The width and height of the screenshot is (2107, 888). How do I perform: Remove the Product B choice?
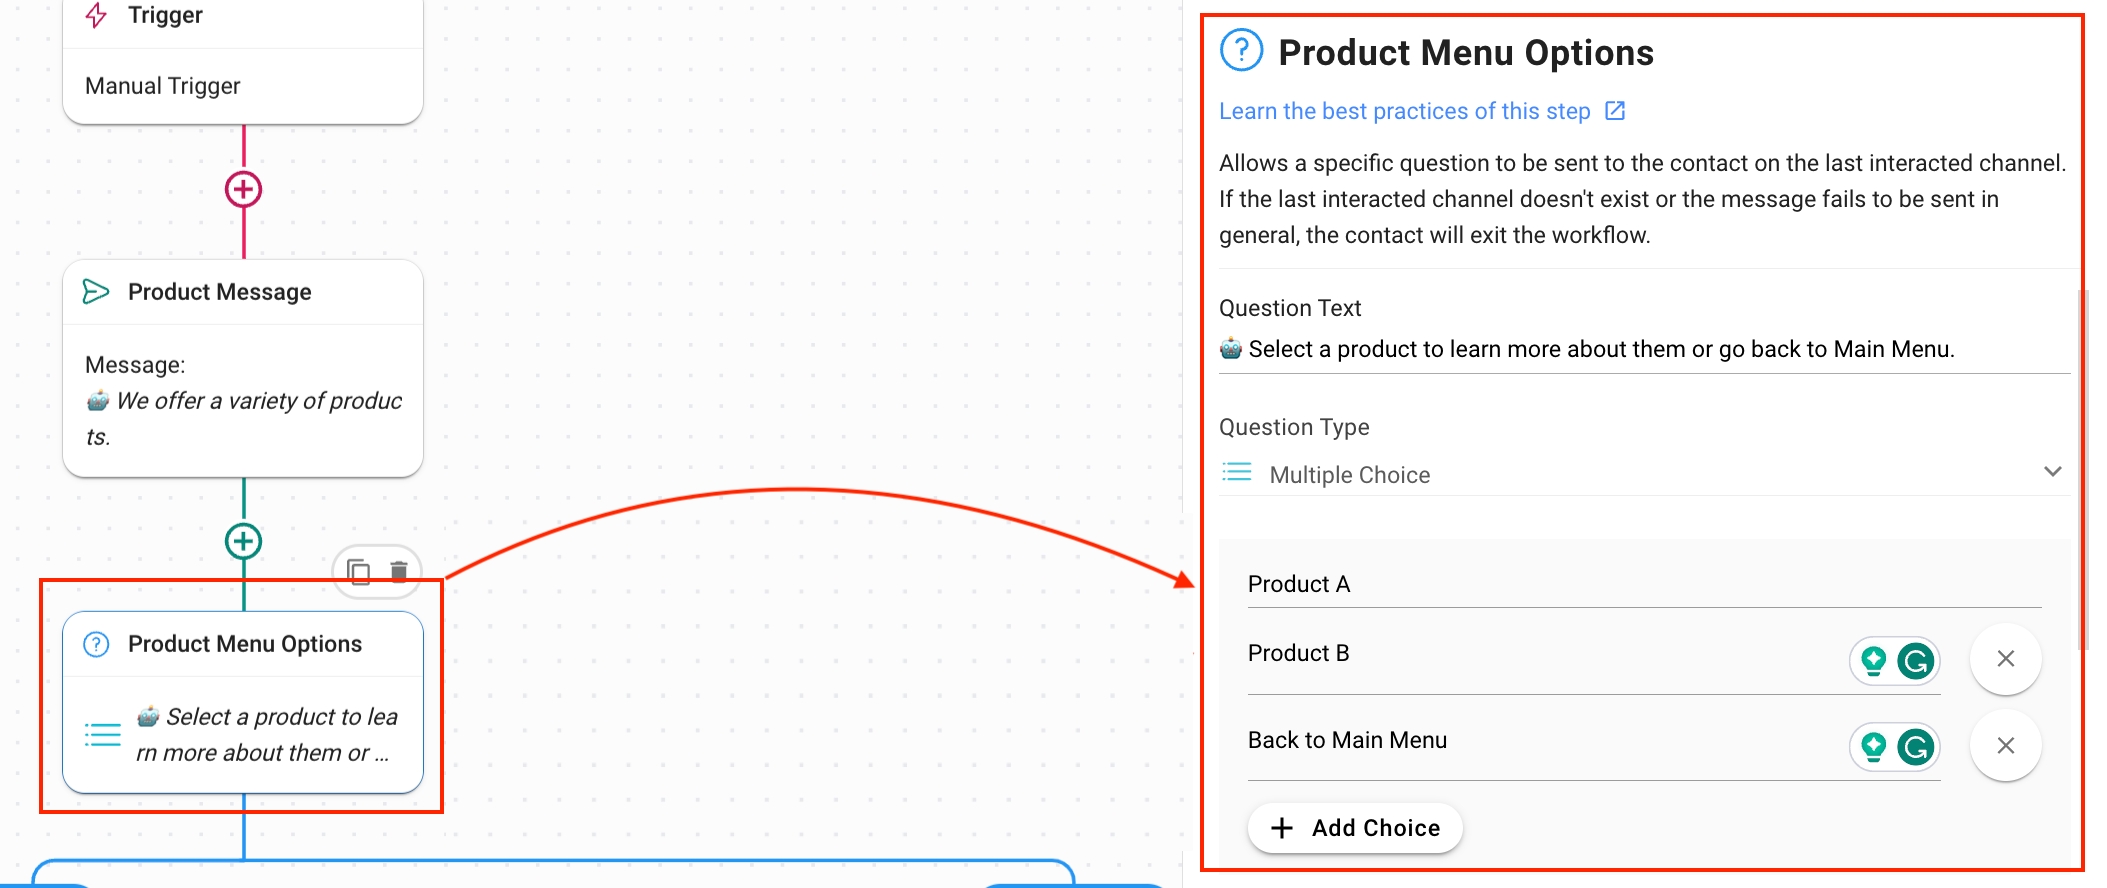pyautogui.click(x=2005, y=659)
